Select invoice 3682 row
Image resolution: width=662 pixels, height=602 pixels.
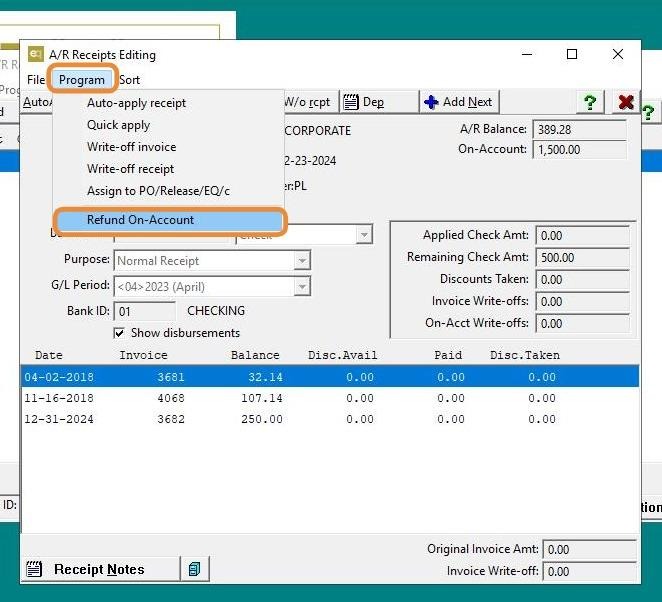pyautogui.click(x=330, y=419)
